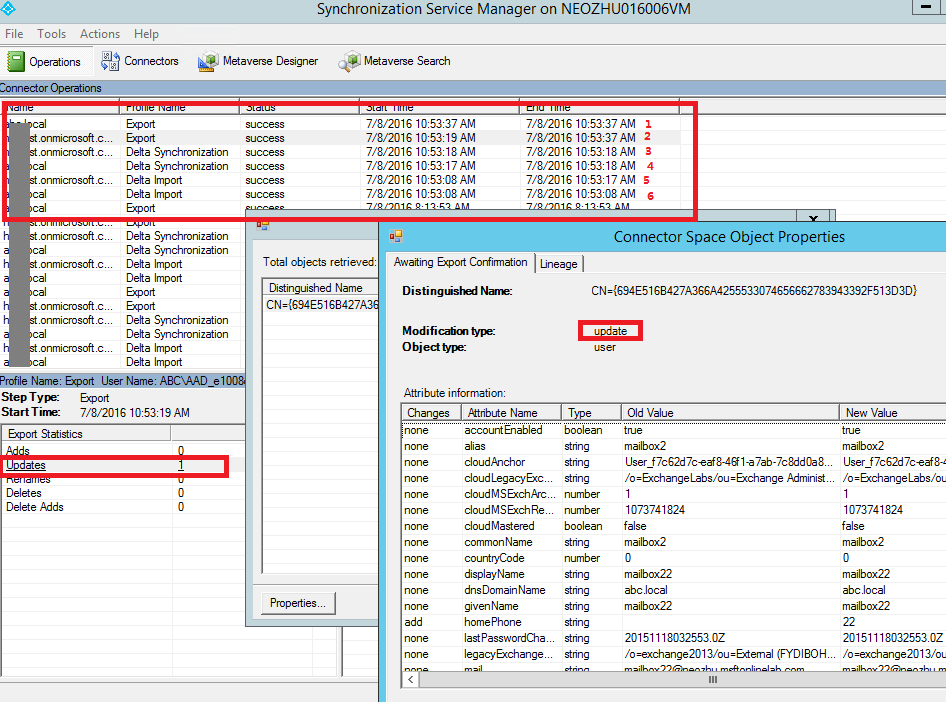Click the cloudMSExchRe... old value 1073741824
946x702 pixels.
[x=655, y=510]
